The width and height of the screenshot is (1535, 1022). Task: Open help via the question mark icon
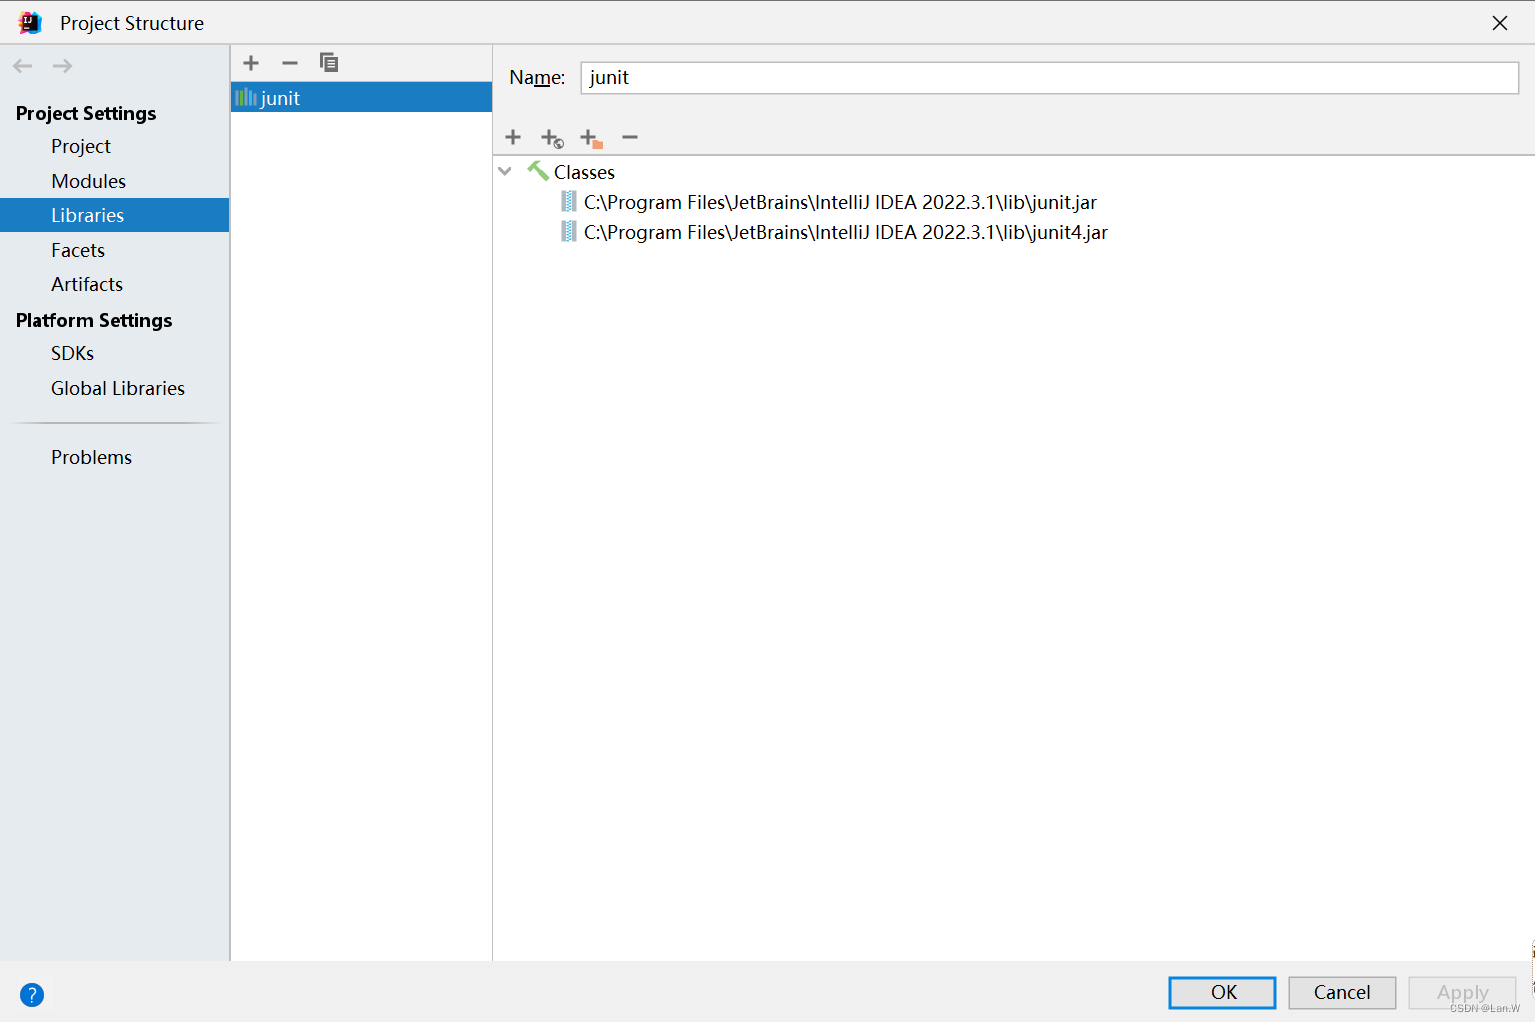31,994
